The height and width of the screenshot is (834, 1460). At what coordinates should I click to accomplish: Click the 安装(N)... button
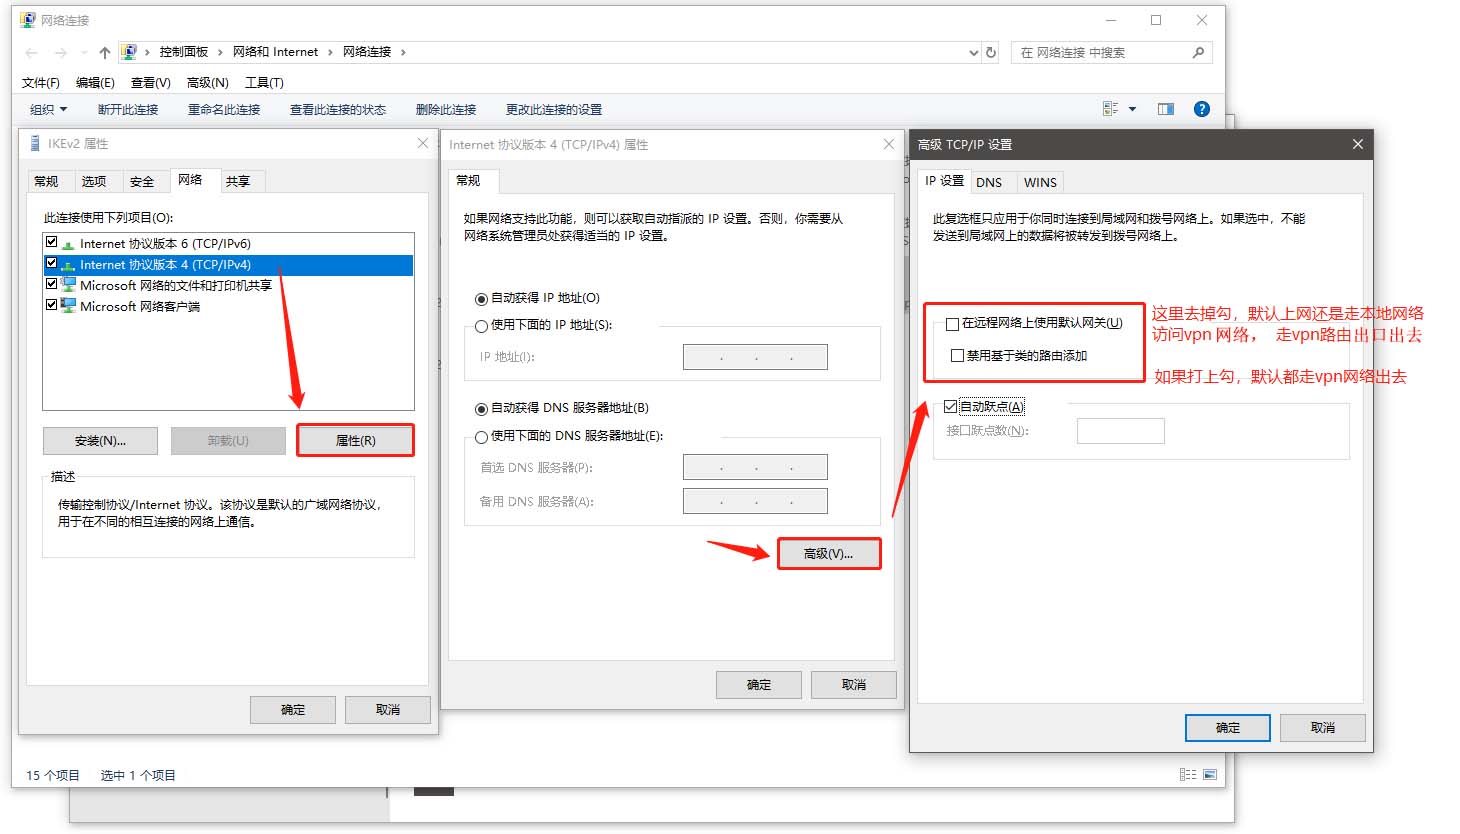[x=100, y=441]
